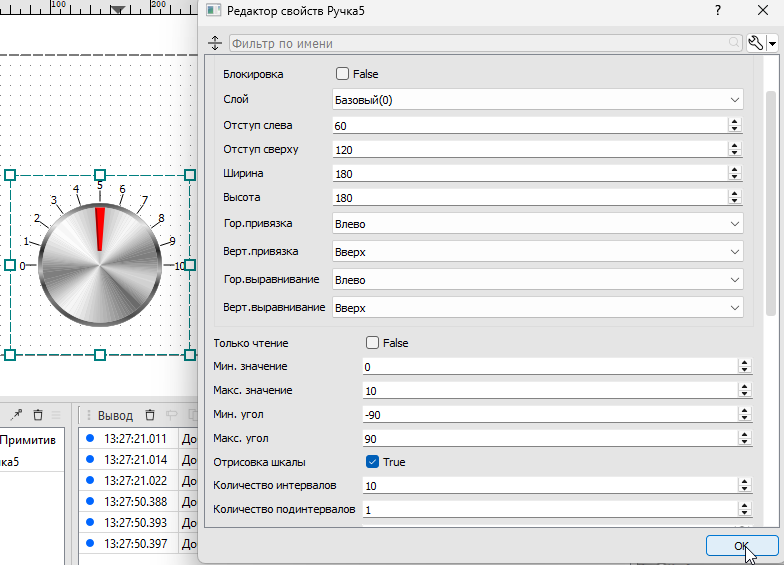Click trash icon in Вывод panel

tap(150, 415)
